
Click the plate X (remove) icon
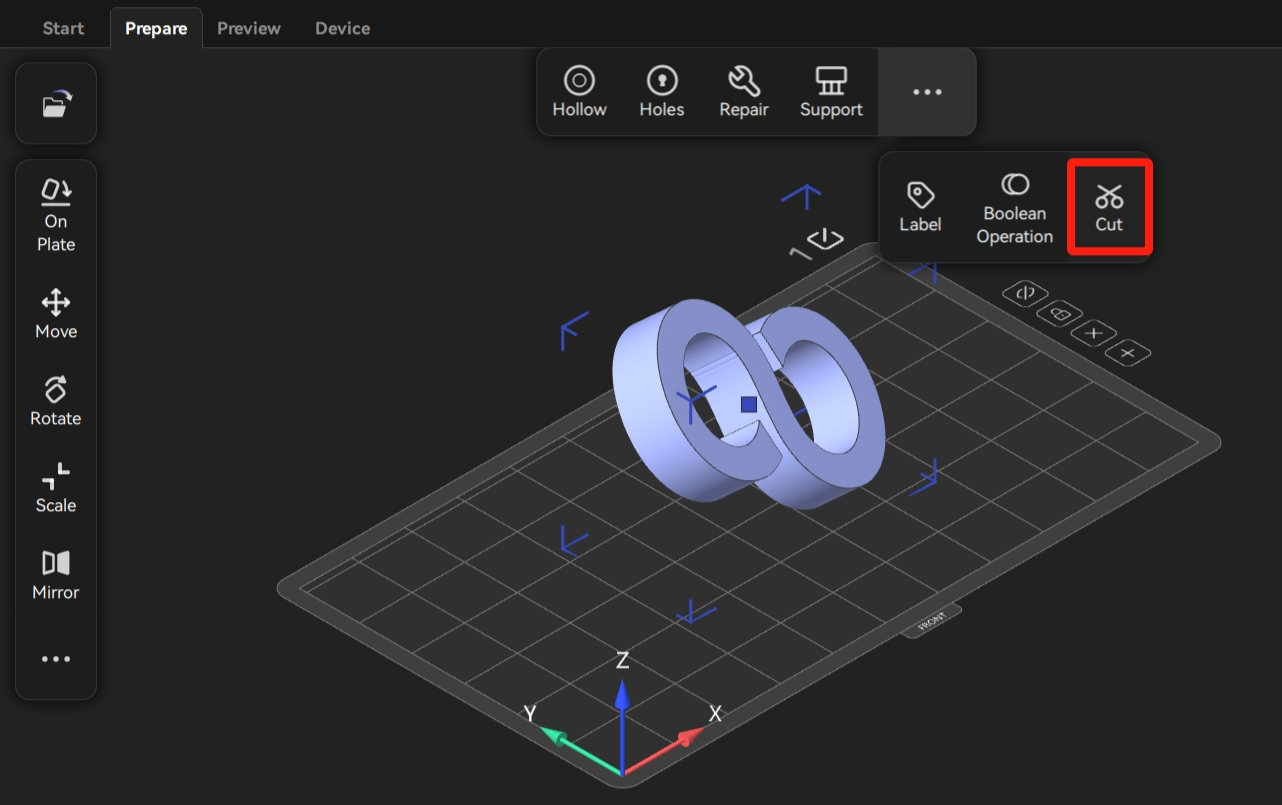click(x=1129, y=353)
